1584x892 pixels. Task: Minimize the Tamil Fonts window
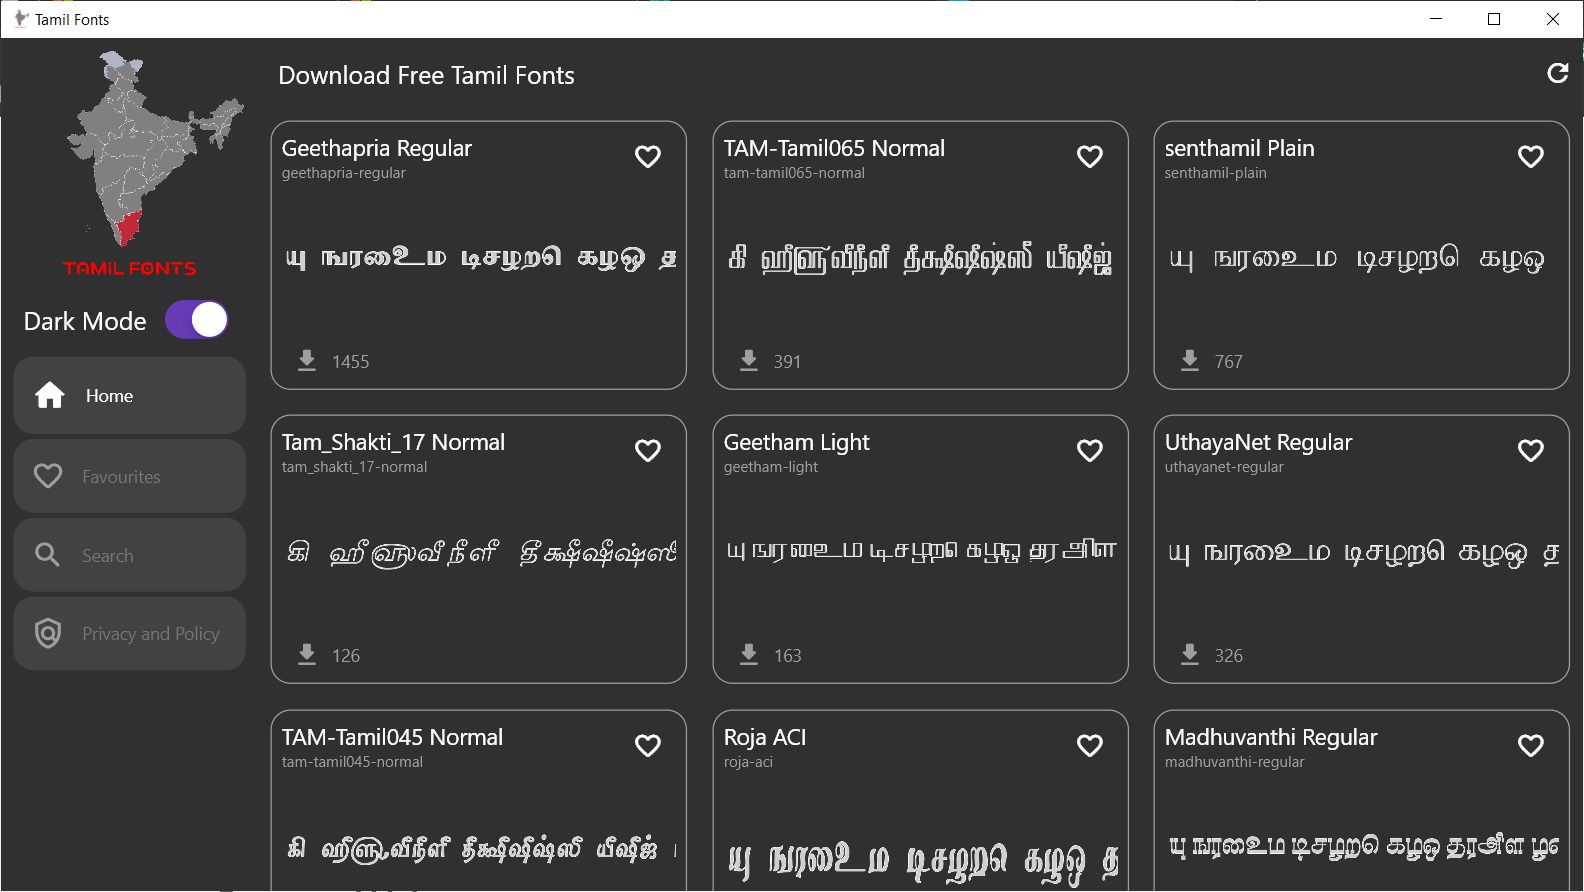tap(1436, 19)
